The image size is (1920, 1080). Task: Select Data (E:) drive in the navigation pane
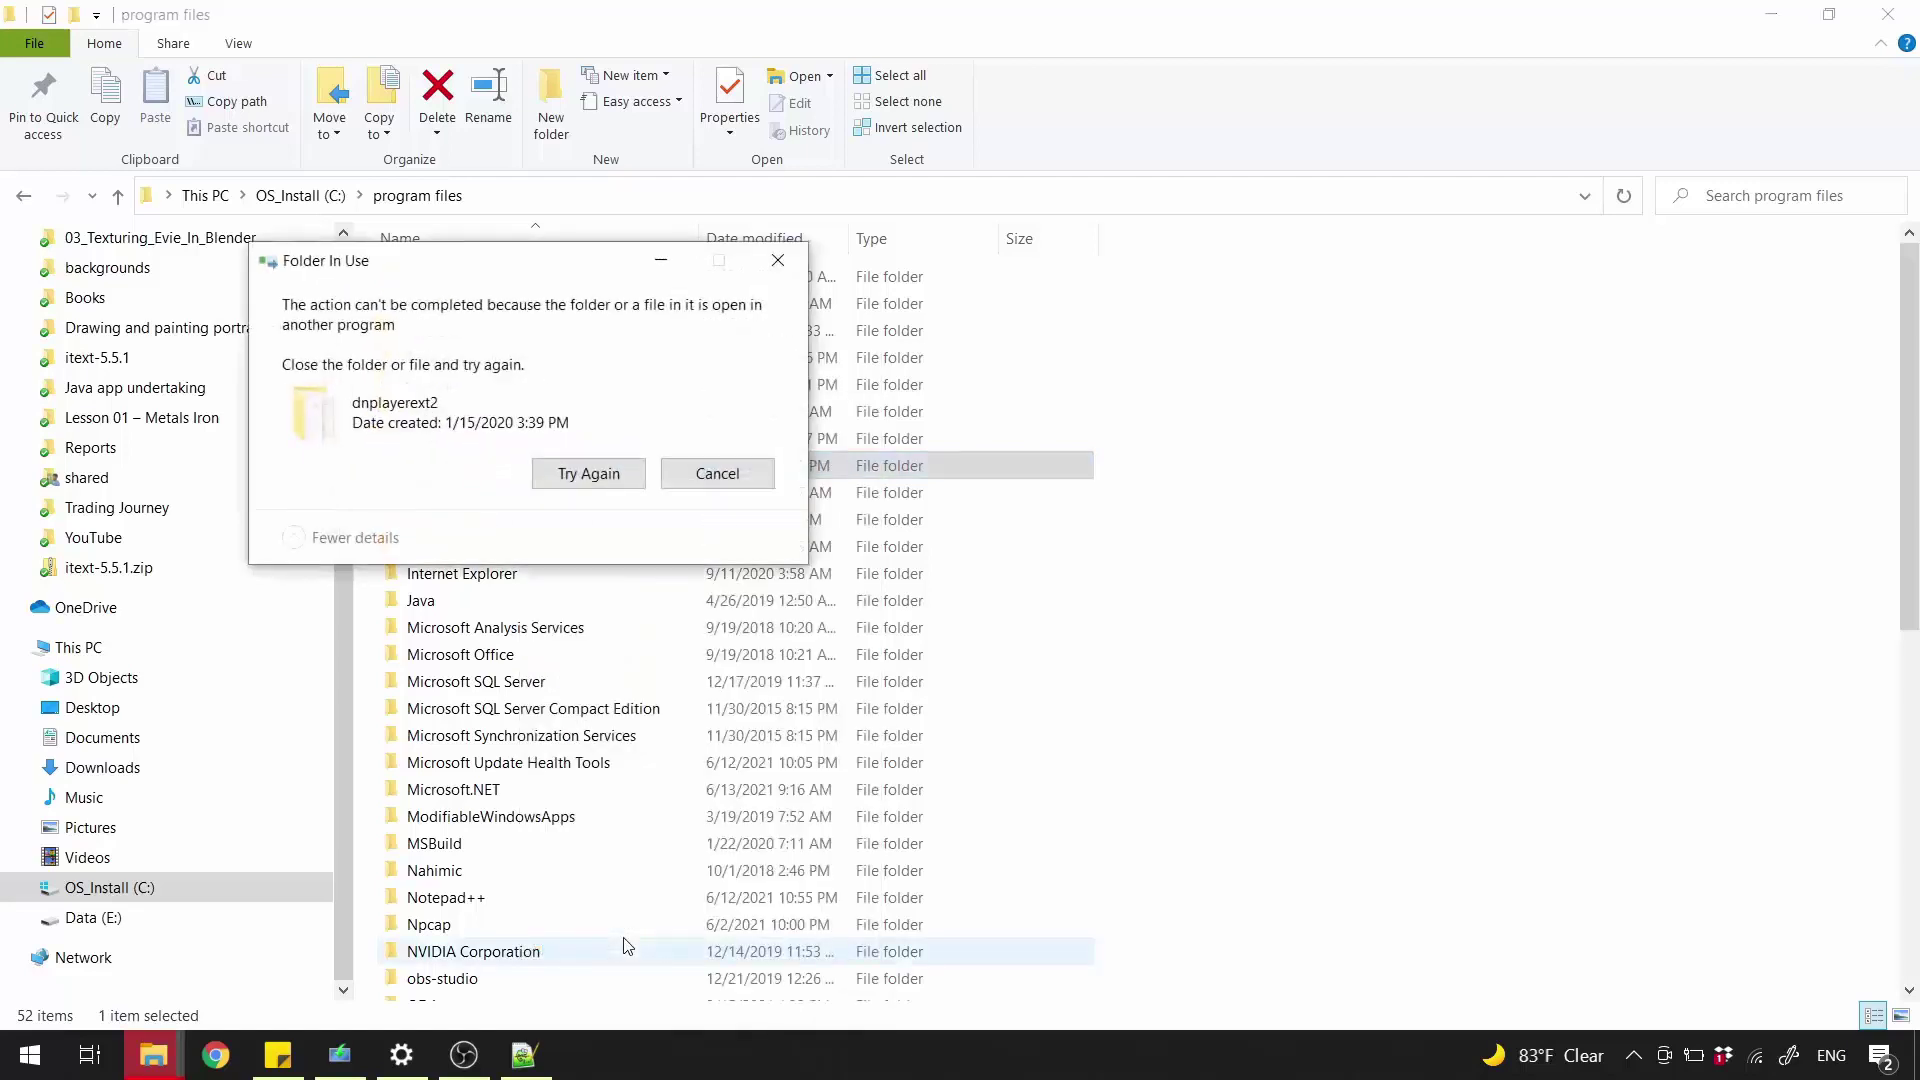(93, 918)
